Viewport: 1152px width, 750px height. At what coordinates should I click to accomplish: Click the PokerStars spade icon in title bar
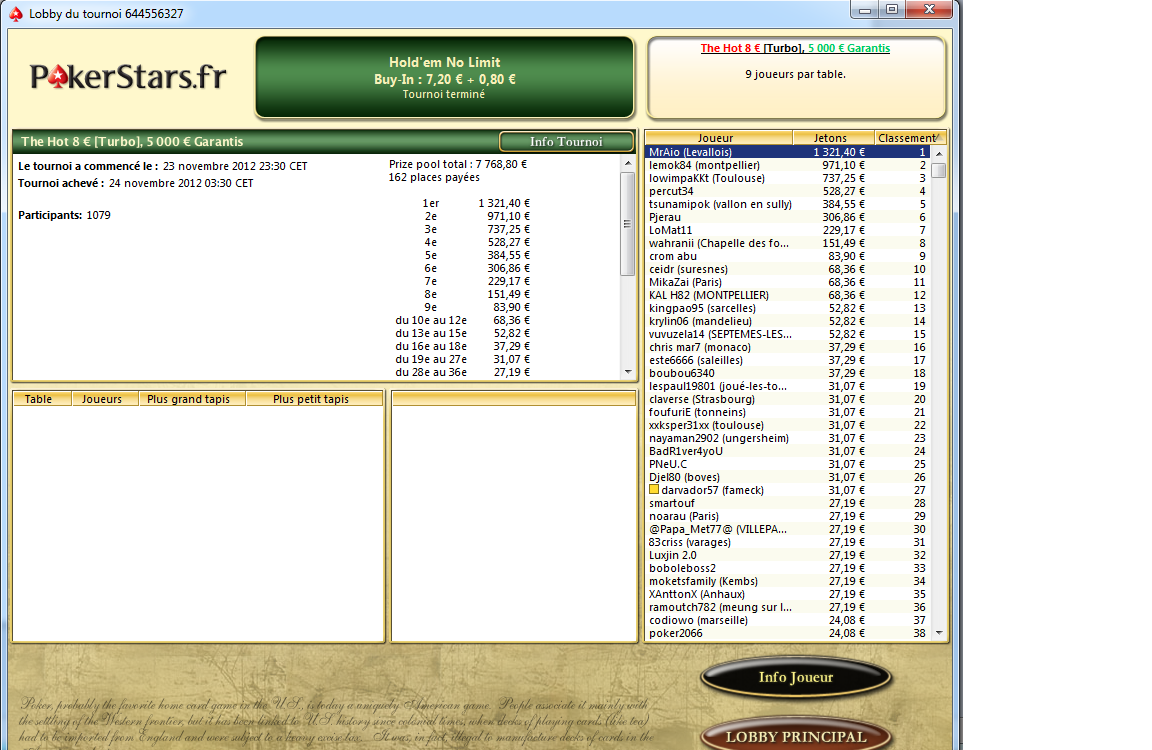(15, 13)
